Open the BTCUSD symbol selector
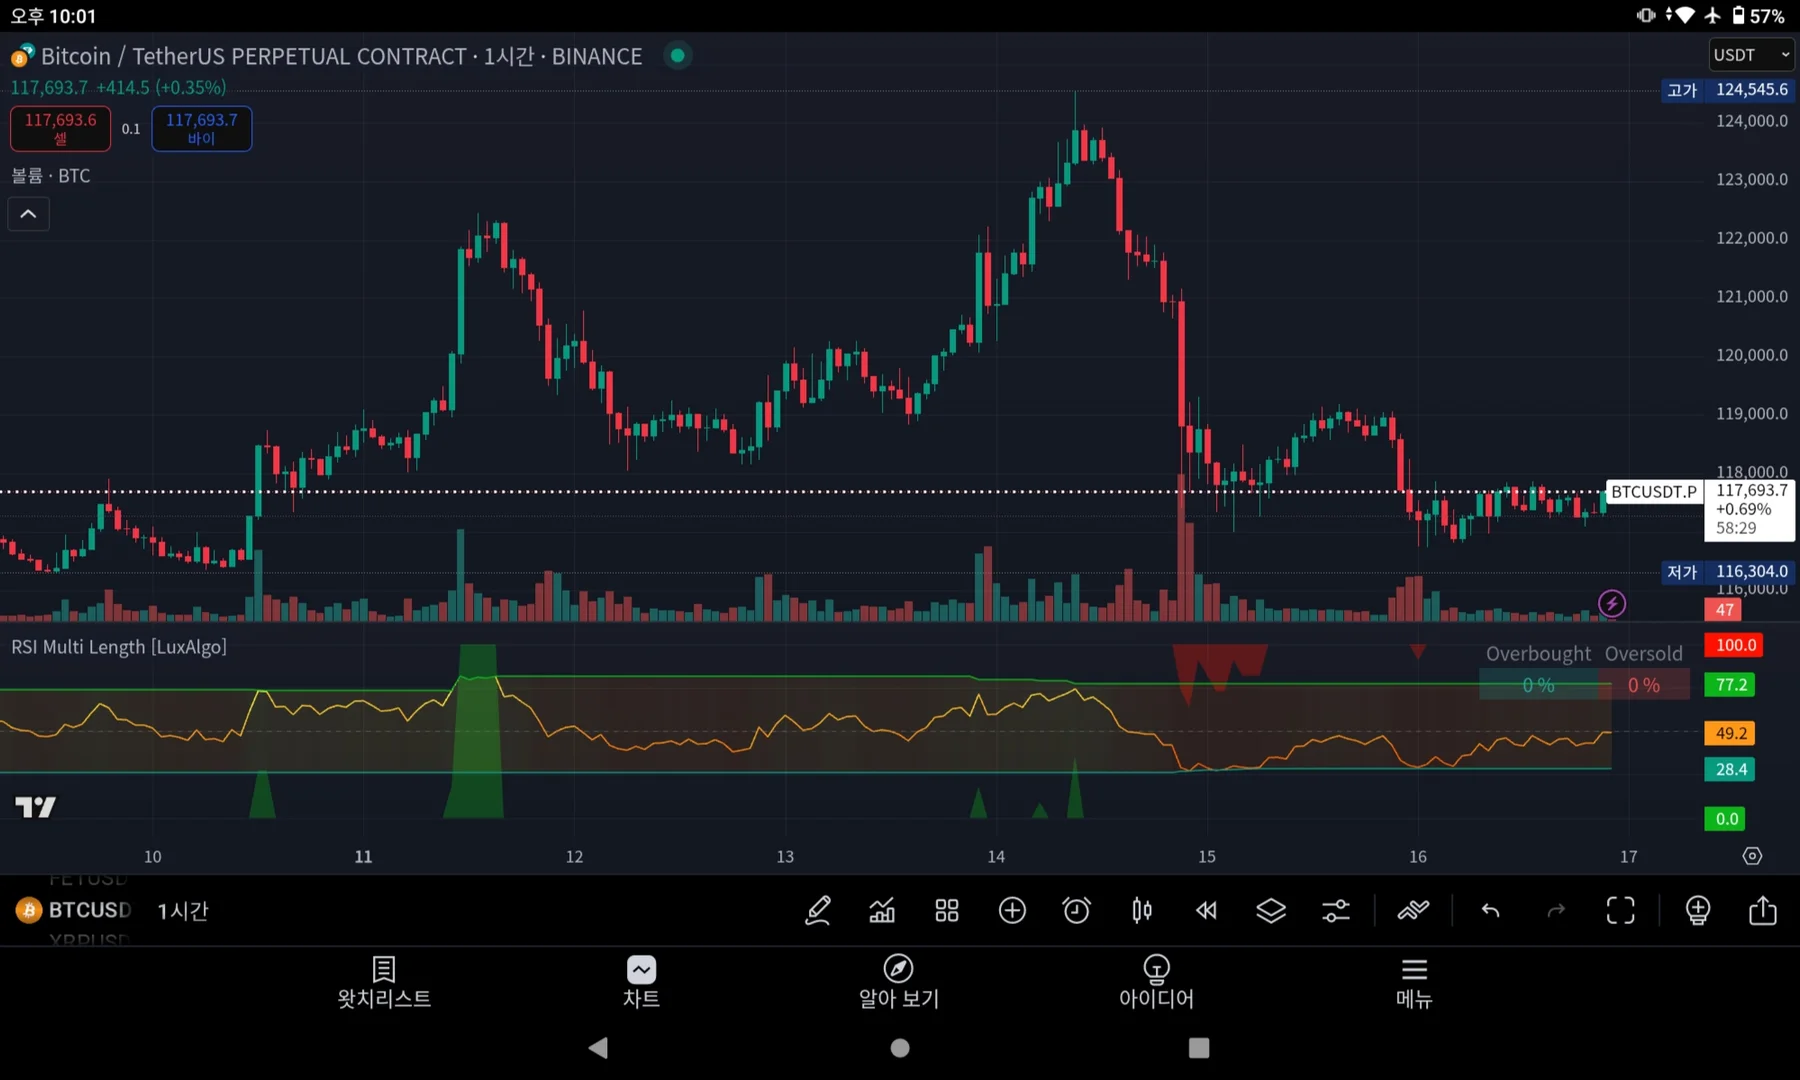 point(74,910)
